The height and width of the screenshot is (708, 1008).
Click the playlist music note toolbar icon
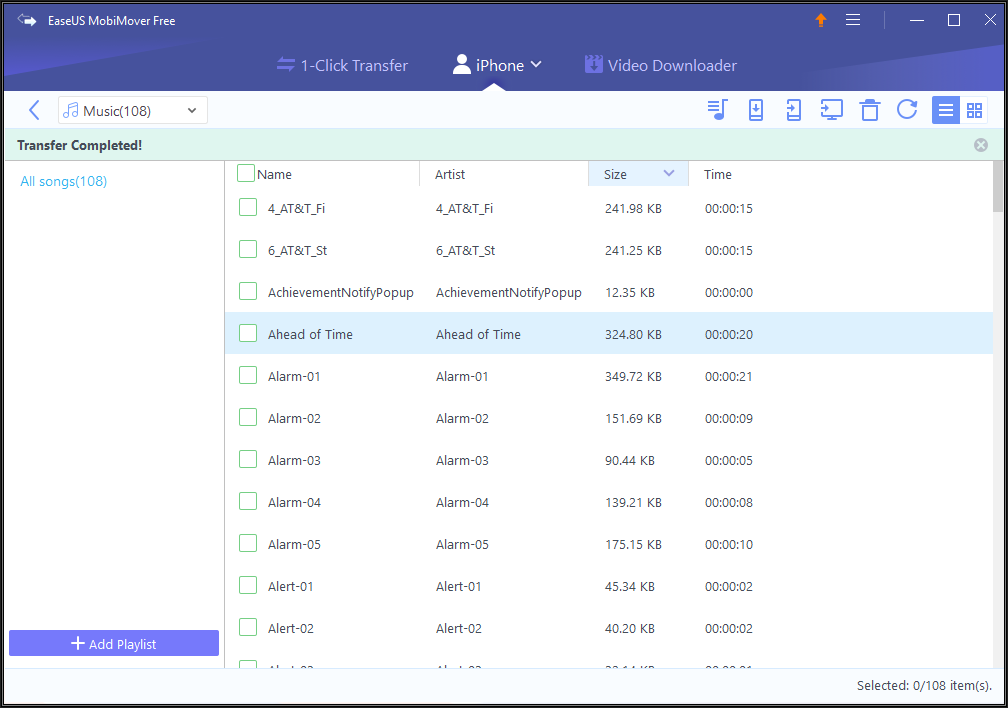(x=717, y=110)
